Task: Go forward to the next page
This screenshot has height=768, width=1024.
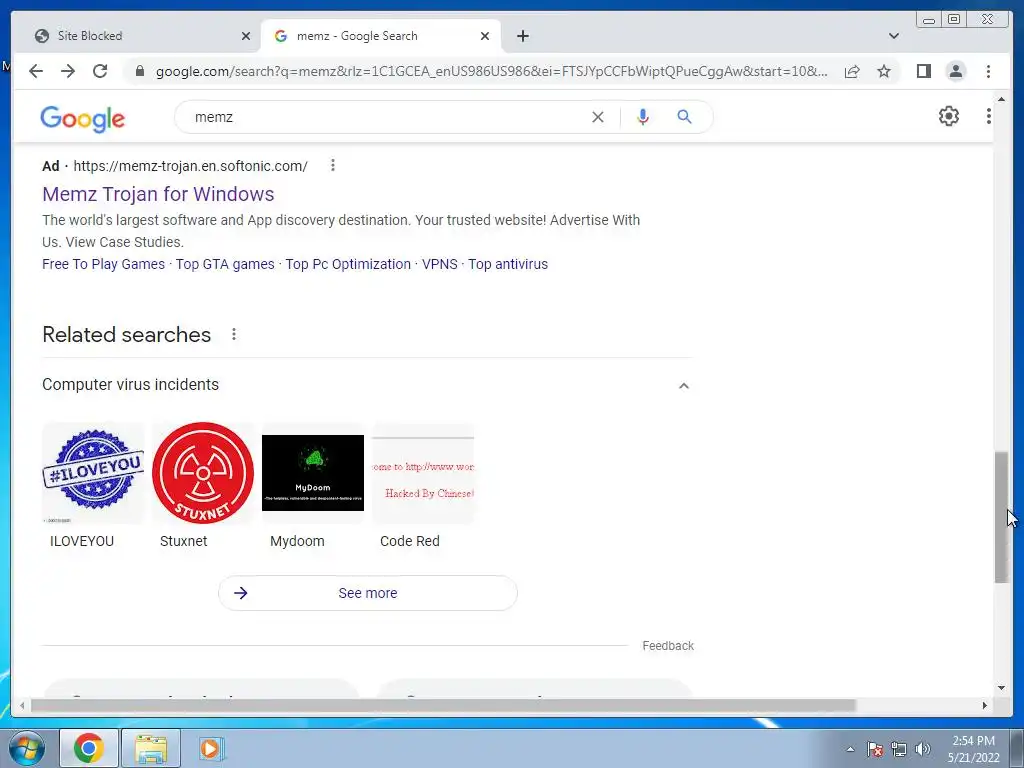Action: (x=68, y=71)
